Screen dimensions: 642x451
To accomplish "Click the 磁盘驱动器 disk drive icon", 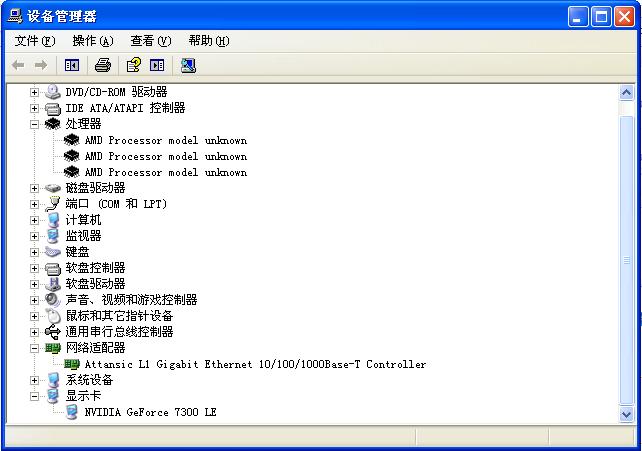I will click(x=52, y=188).
